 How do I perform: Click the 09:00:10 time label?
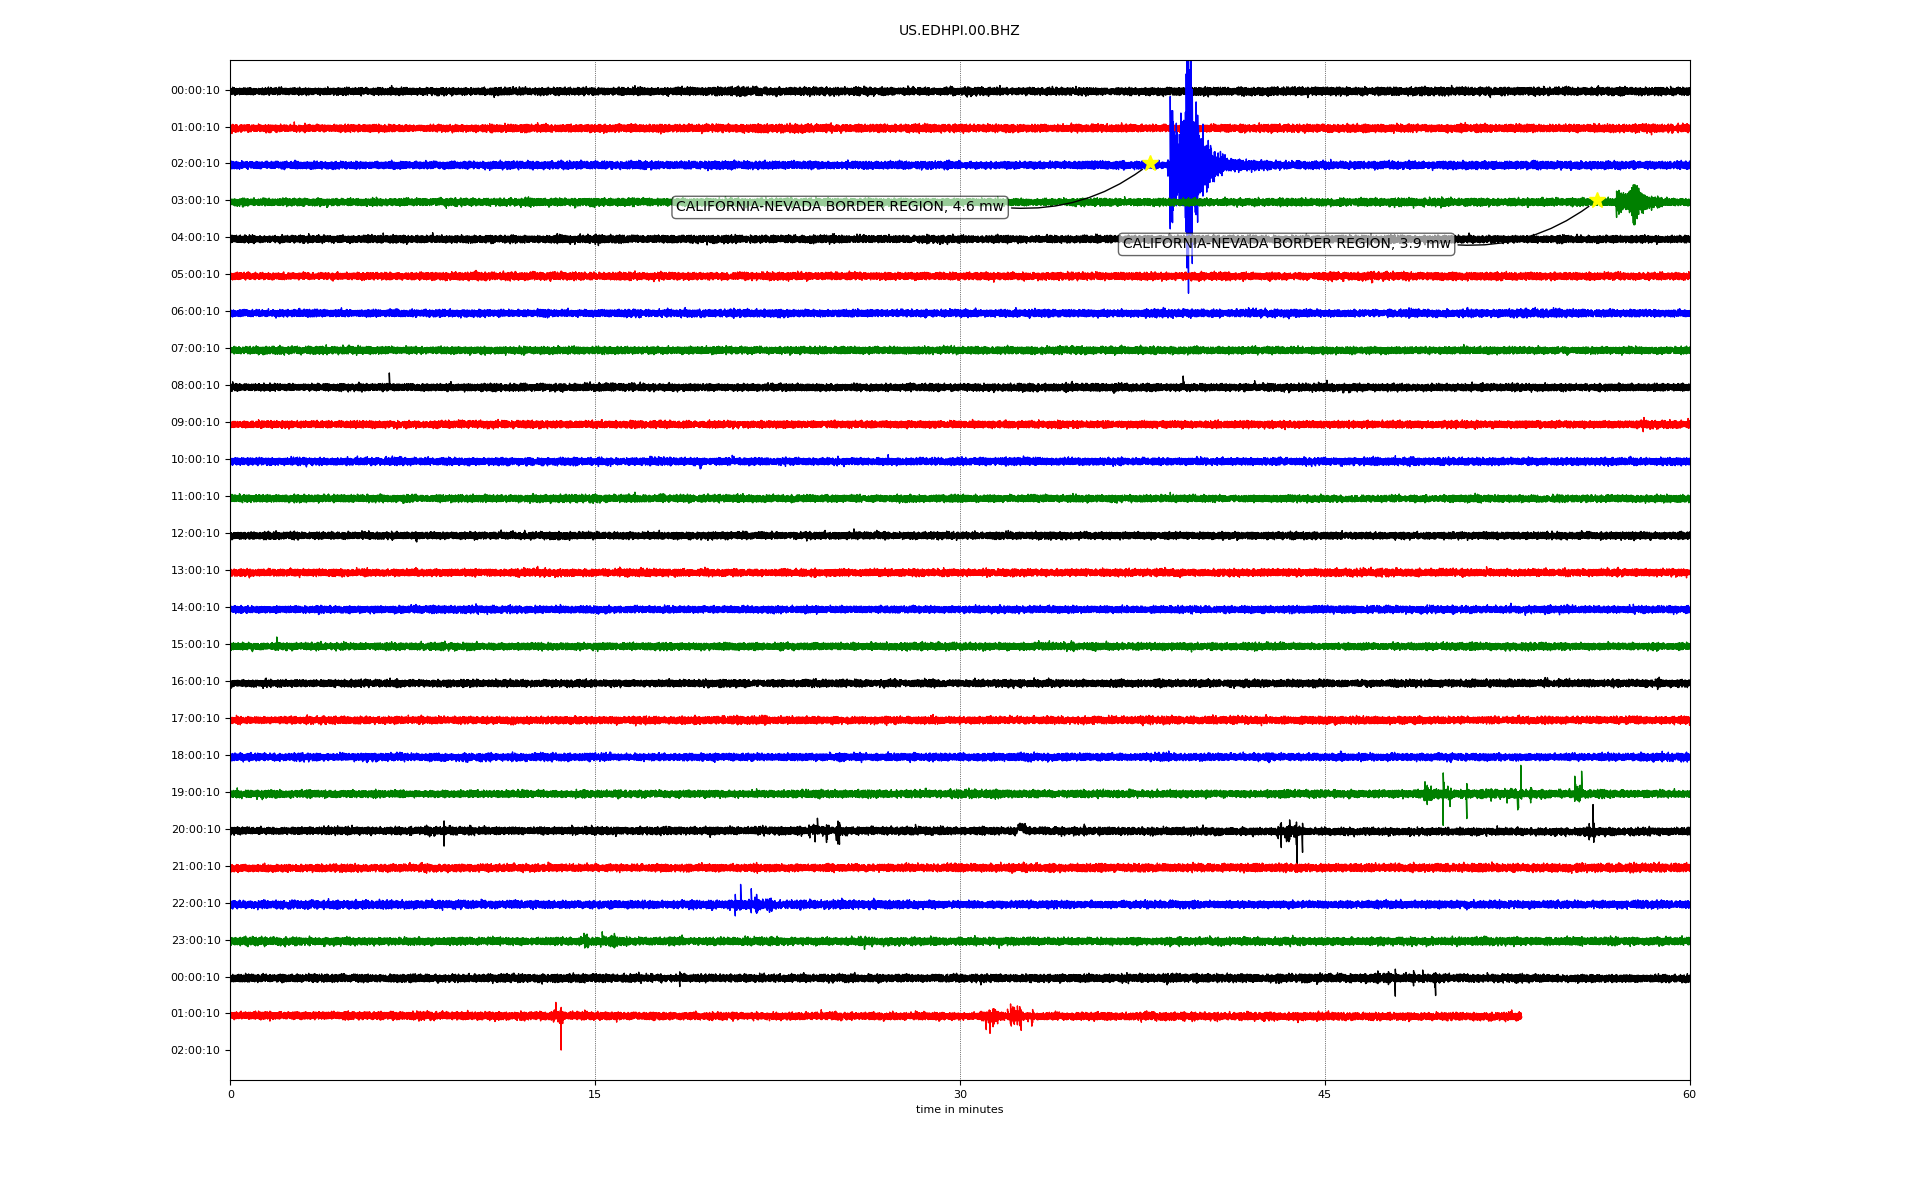[x=195, y=423]
